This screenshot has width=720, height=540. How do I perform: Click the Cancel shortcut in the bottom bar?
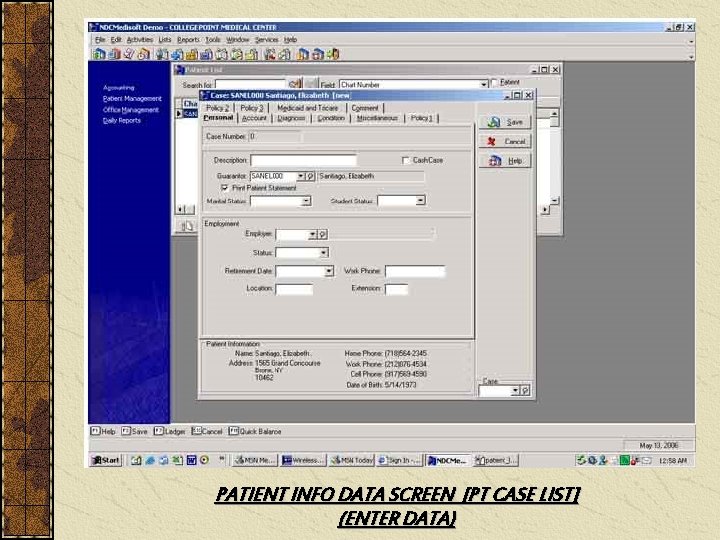[x=207, y=431]
